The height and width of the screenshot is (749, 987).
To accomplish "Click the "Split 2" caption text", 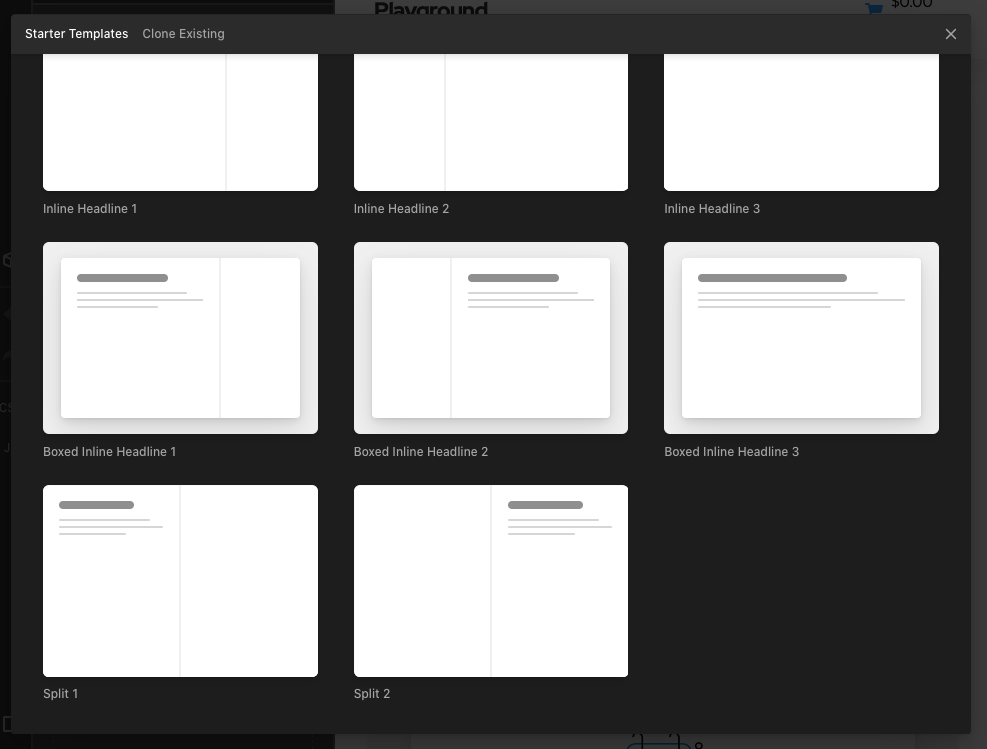I will pos(371,694).
